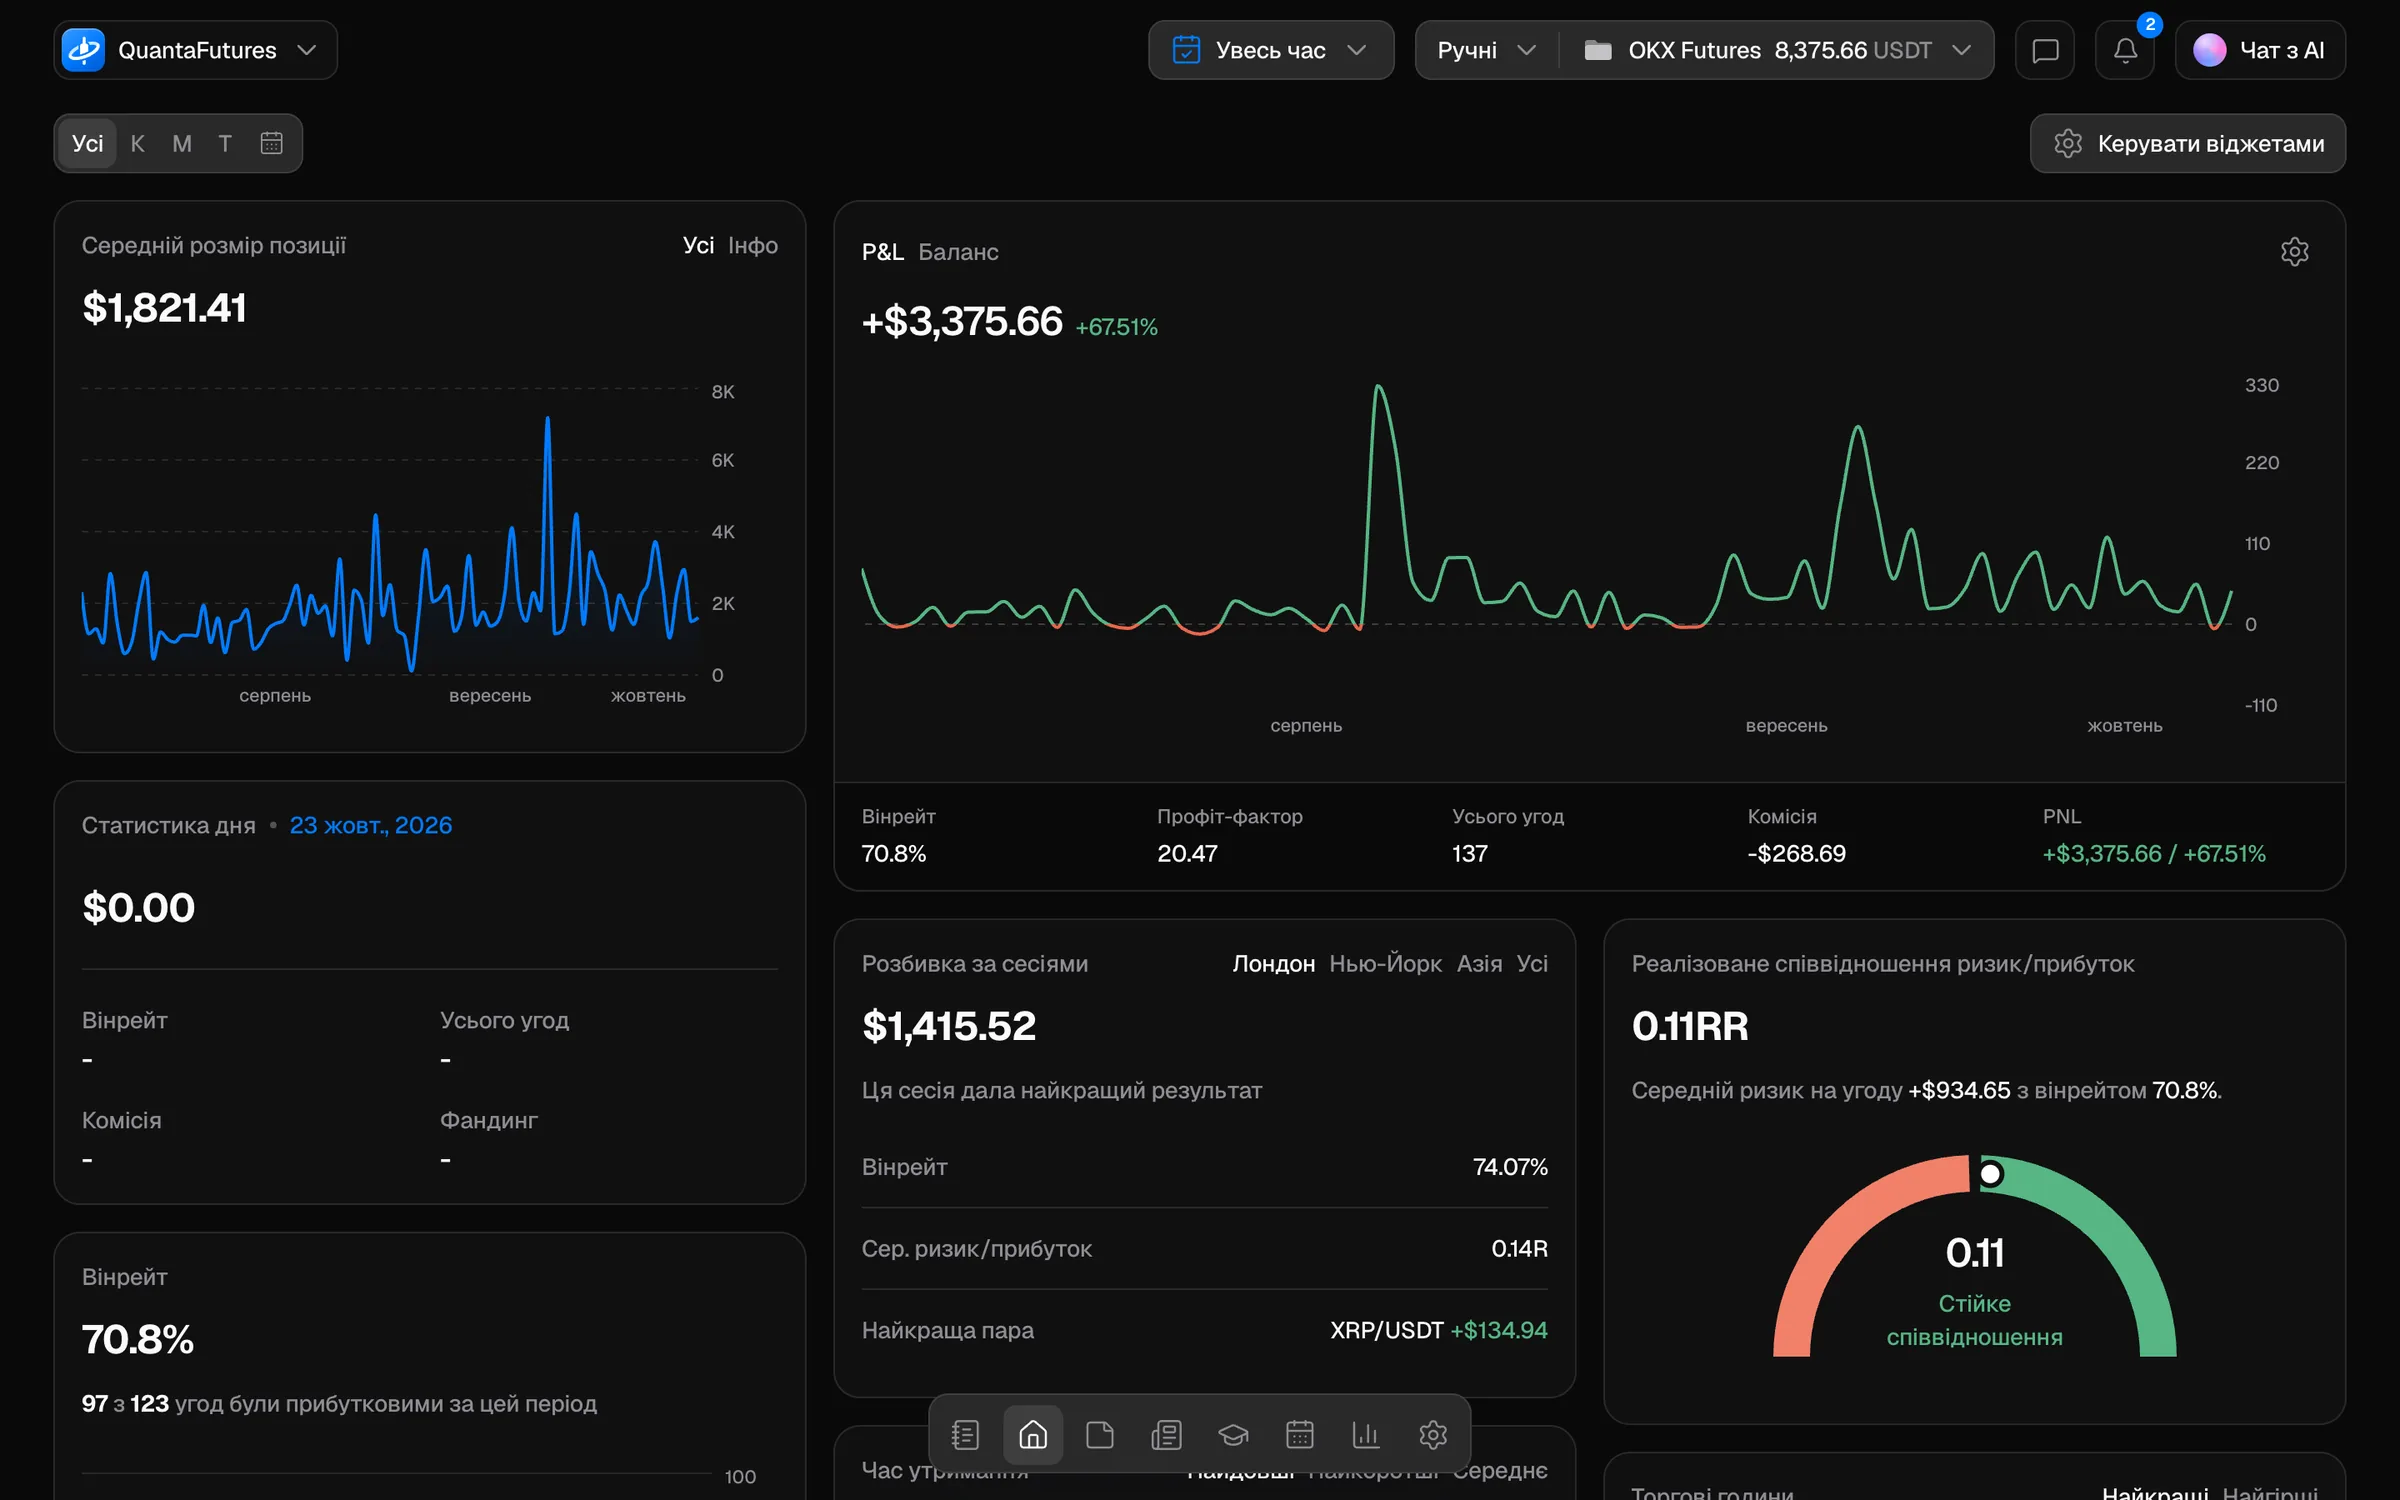Switch period filter to M
This screenshot has height=1500, width=2400.
point(182,143)
